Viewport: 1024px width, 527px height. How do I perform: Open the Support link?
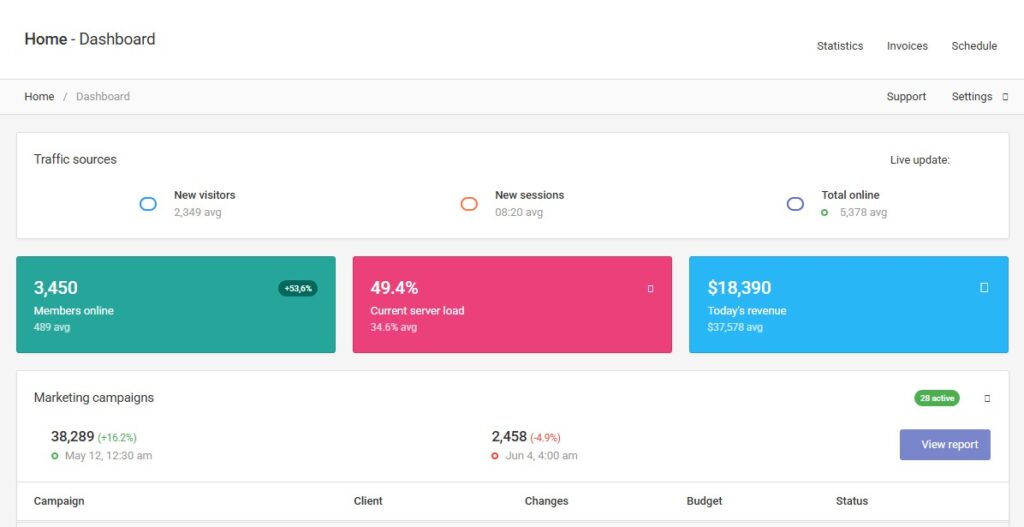(x=906, y=97)
